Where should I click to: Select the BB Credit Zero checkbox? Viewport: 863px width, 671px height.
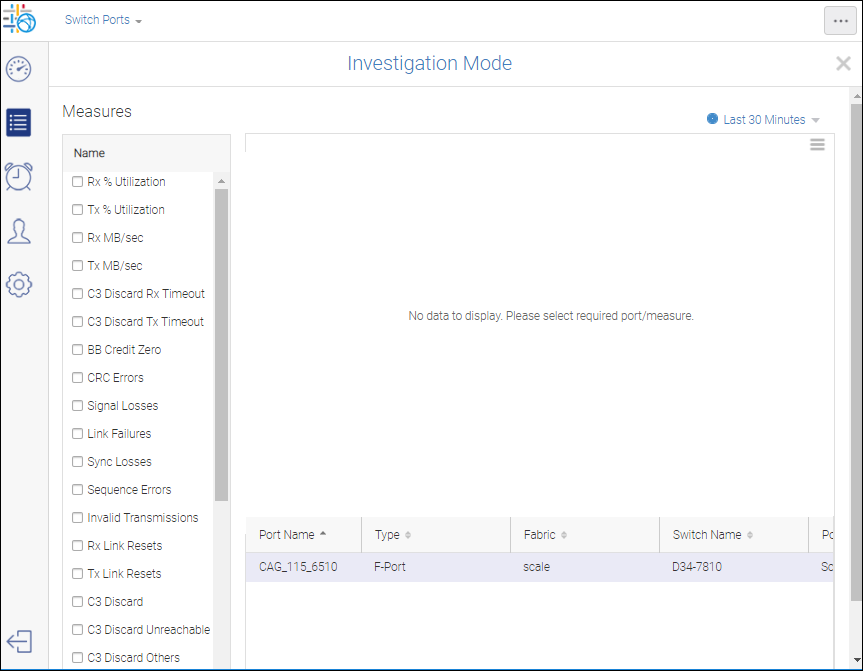coord(78,350)
